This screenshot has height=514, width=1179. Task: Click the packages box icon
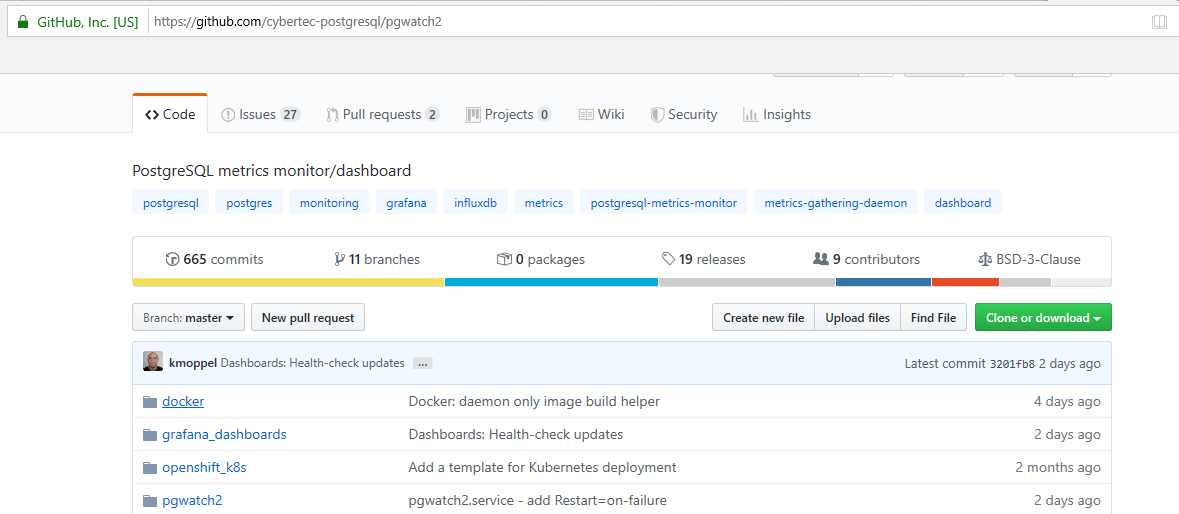[x=504, y=259]
